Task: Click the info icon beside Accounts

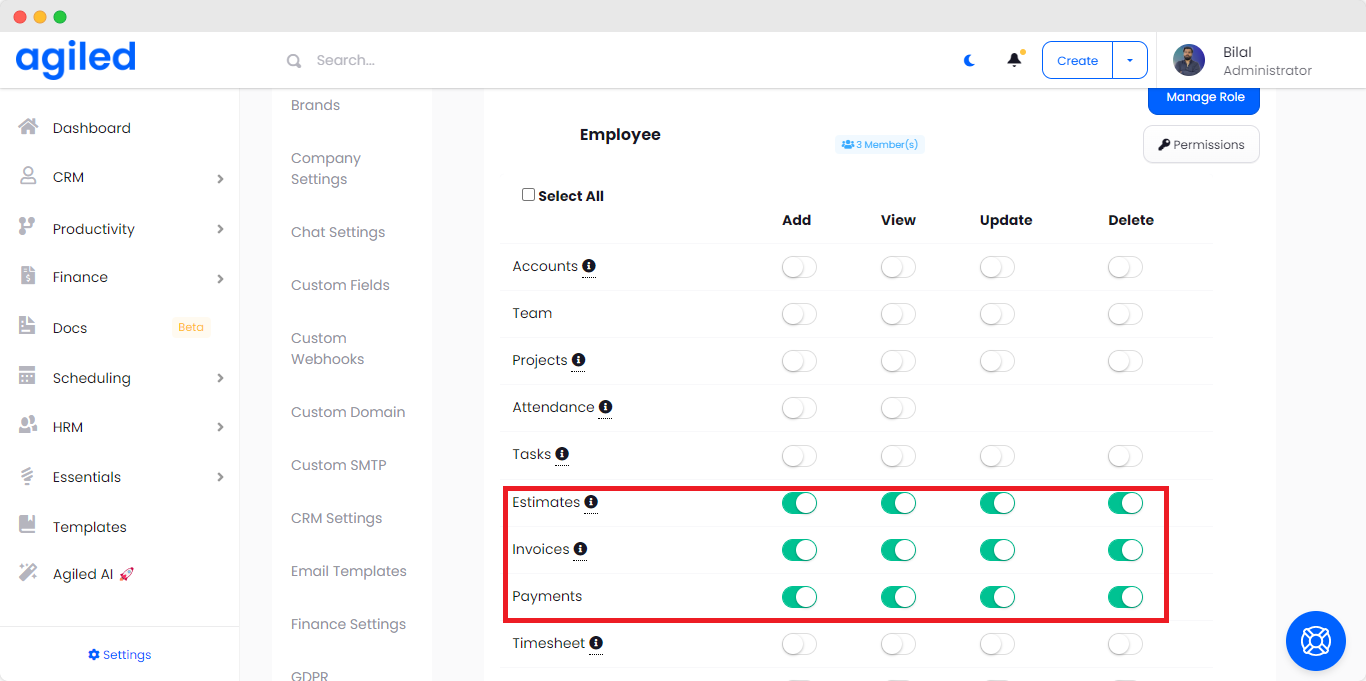Action: [x=589, y=266]
